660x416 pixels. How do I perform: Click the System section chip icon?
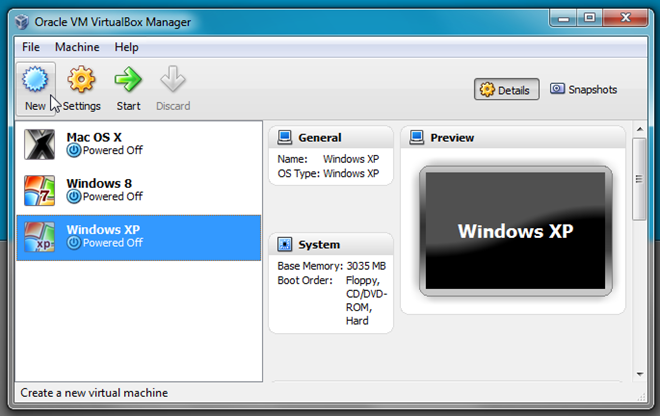point(285,244)
